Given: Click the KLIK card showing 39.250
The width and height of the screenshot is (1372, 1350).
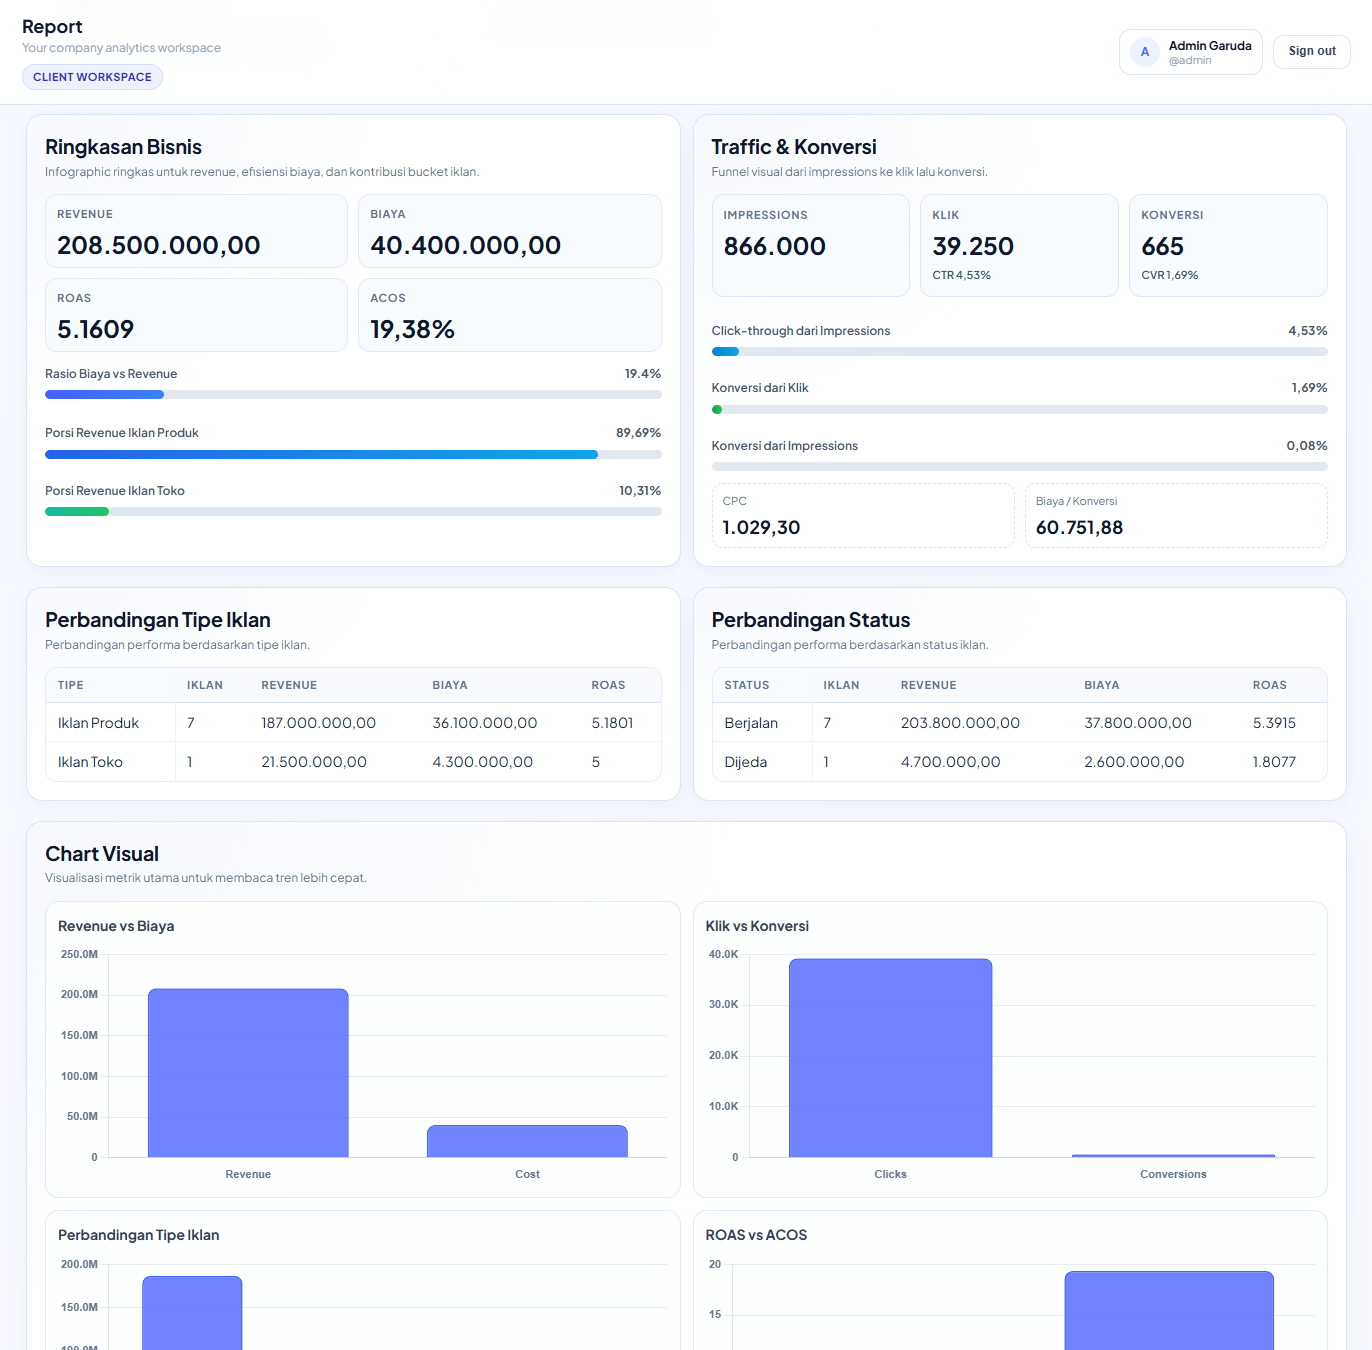Looking at the screenshot, I should 1019,245.
